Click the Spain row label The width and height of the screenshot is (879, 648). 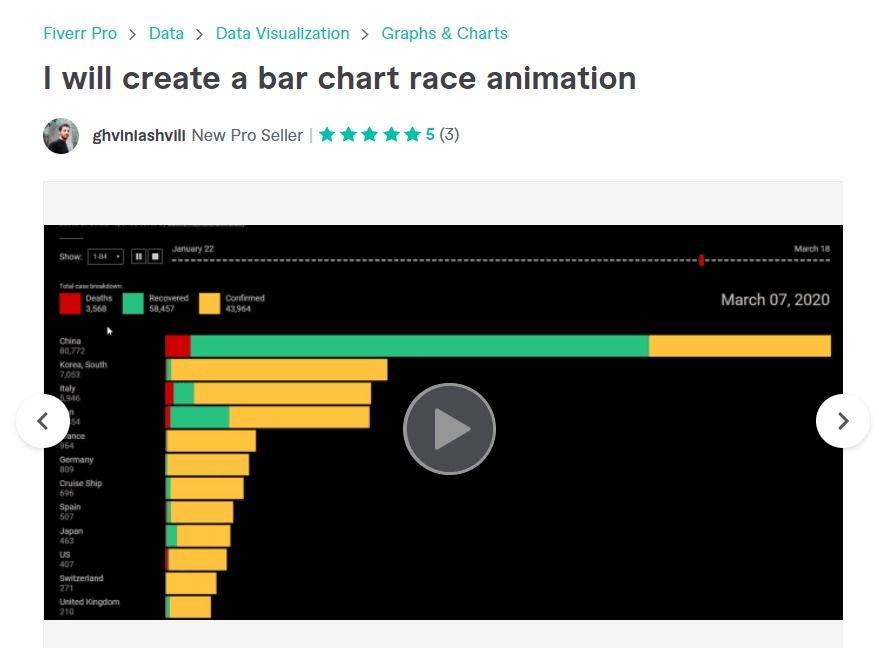[70, 507]
